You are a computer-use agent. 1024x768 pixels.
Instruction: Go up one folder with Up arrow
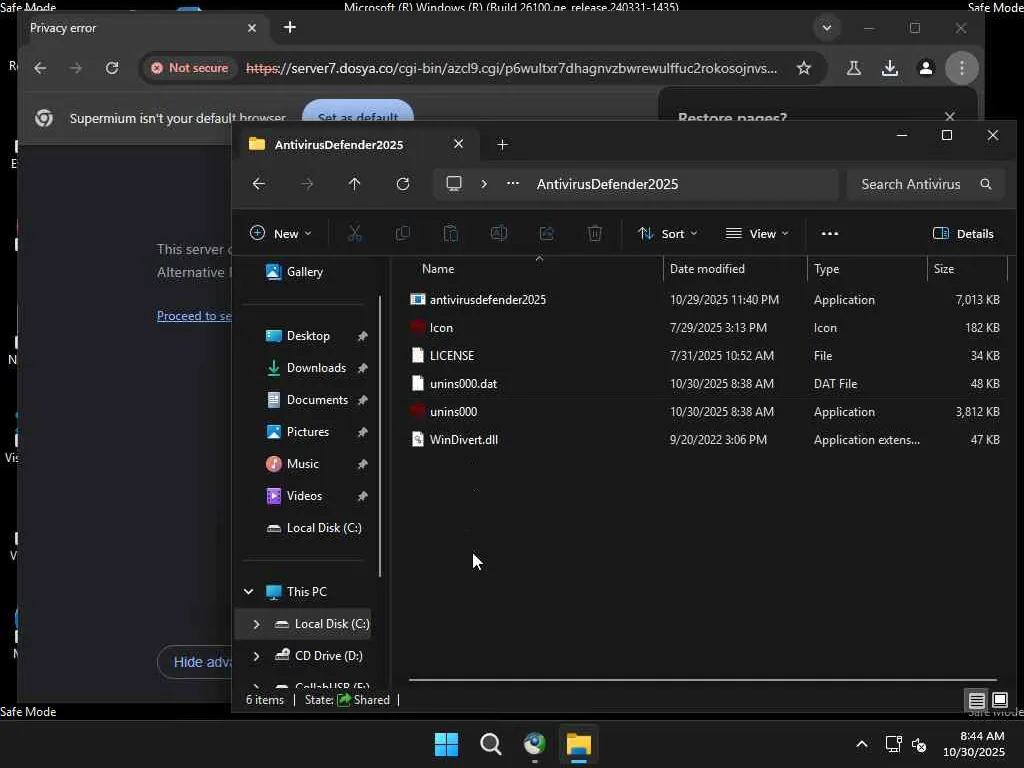[x=354, y=184]
